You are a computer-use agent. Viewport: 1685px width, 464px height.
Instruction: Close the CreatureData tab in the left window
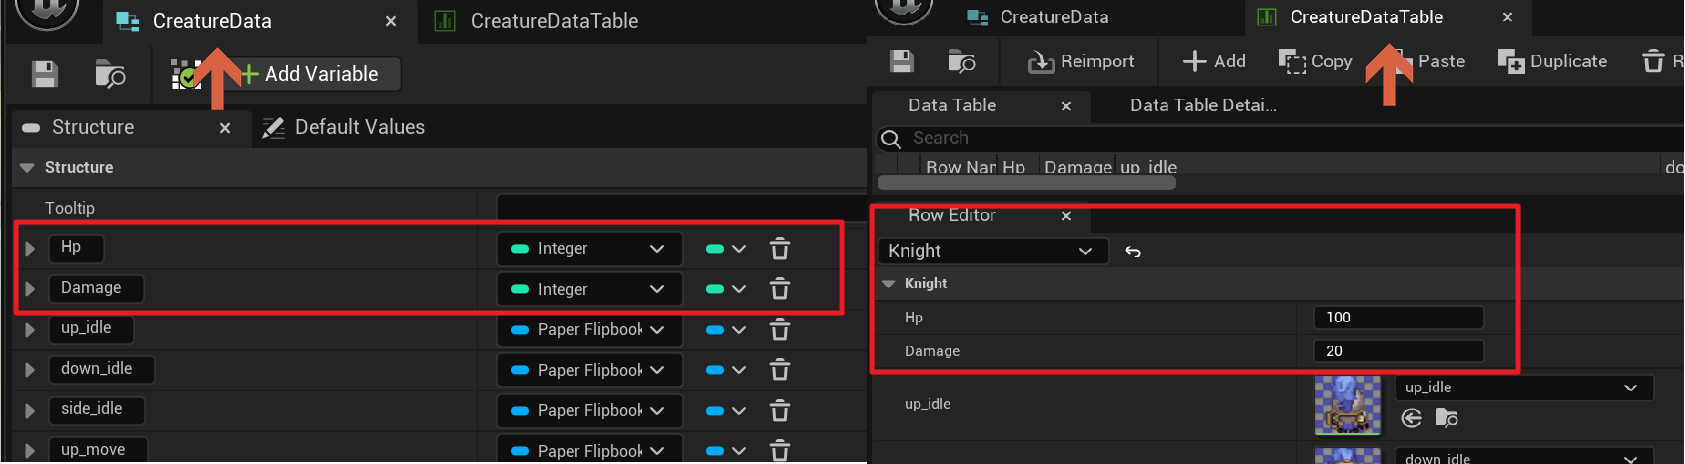click(391, 21)
